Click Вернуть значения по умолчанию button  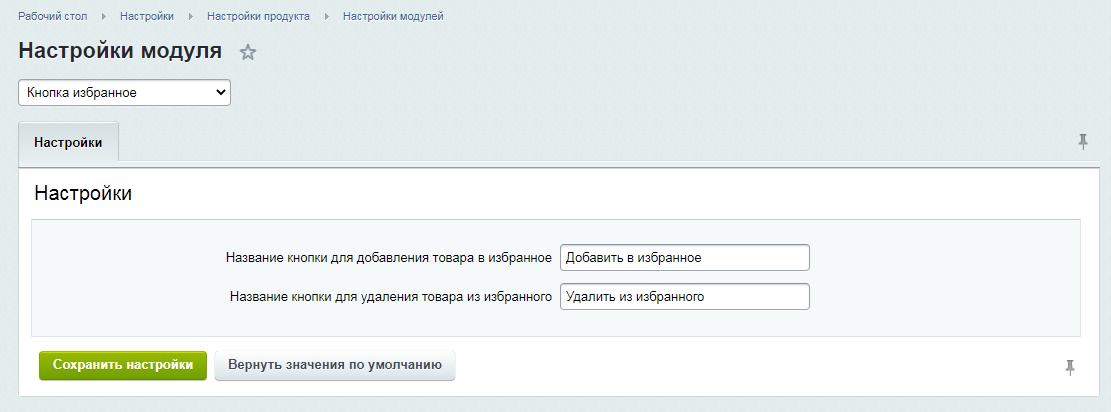click(334, 365)
